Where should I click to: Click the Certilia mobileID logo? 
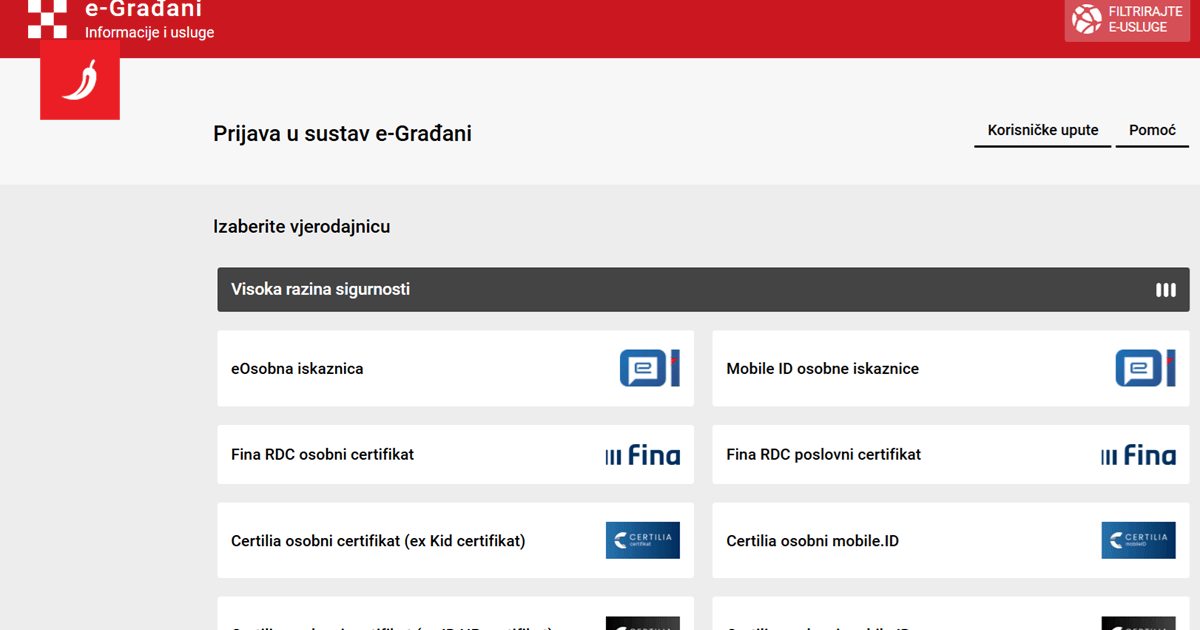click(1139, 540)
